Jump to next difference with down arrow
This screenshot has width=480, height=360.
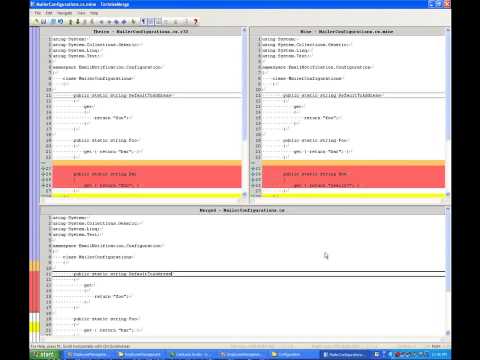(x=78, y=22)
